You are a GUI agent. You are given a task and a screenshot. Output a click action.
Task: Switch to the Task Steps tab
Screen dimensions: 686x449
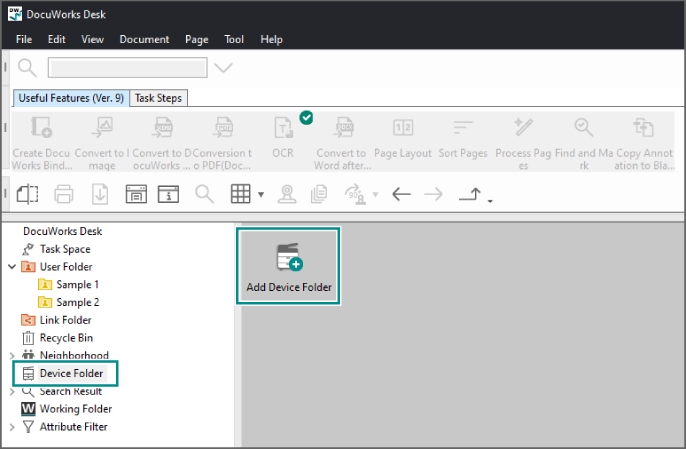[x=159, y=98]
